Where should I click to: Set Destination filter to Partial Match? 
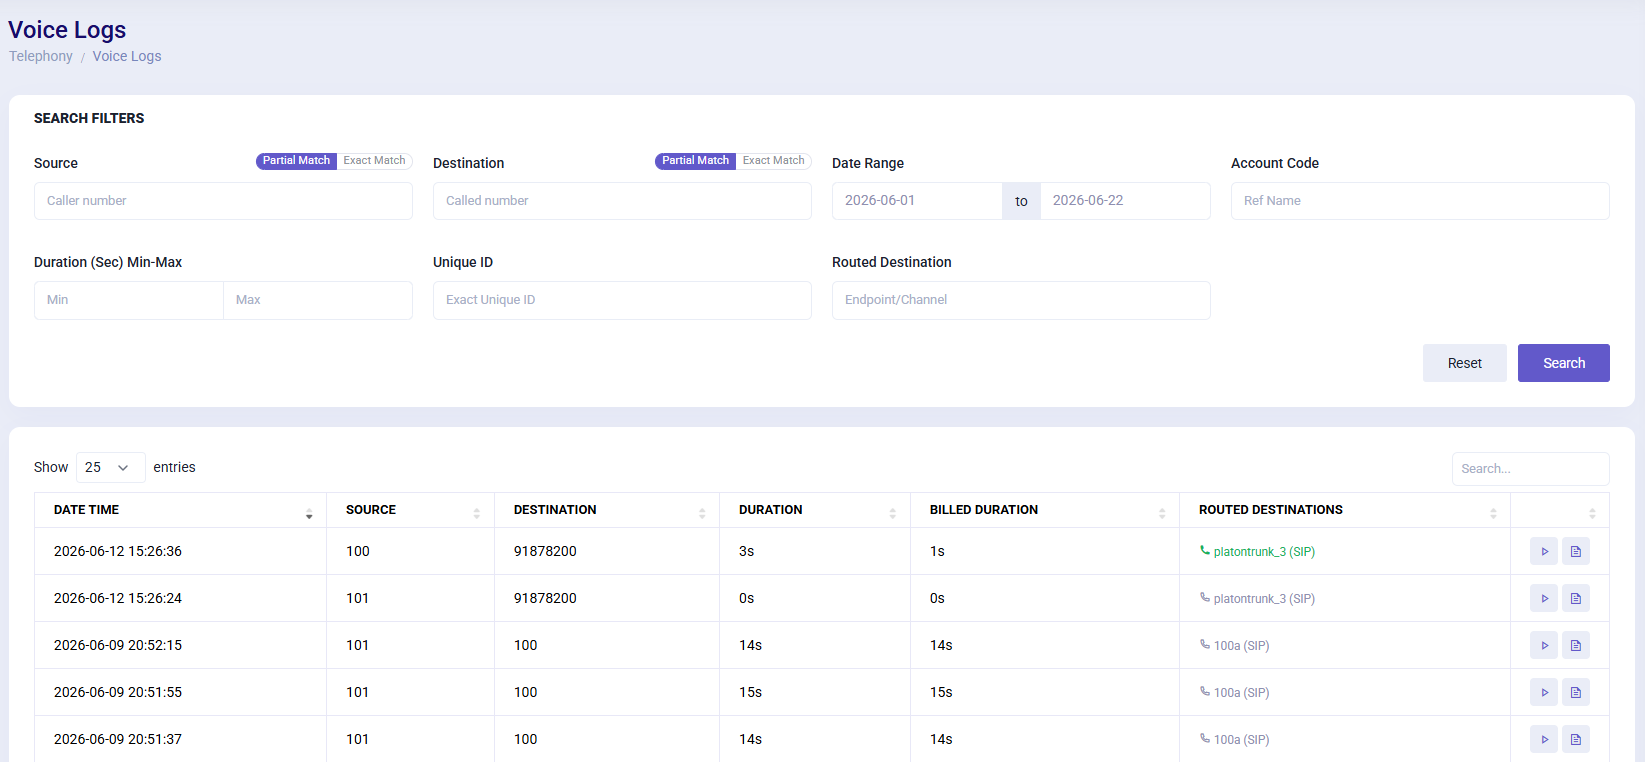695,161
